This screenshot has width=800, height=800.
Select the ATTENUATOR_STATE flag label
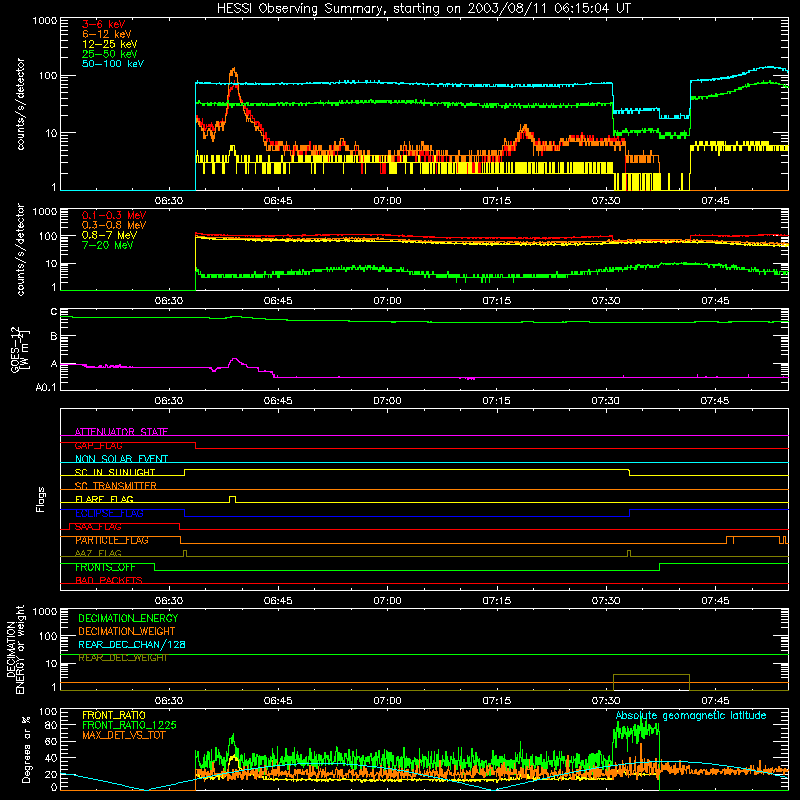pyautogui.click(x=121, y=432)
